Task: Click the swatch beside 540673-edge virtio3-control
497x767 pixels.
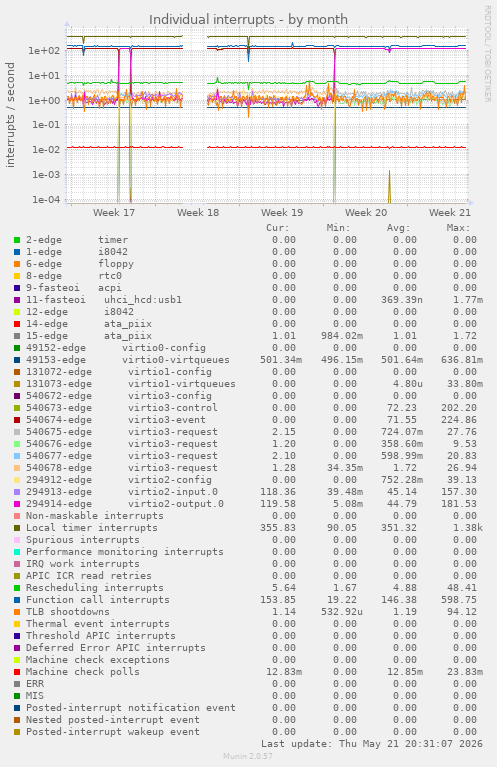Action: (x=17, y=408)
